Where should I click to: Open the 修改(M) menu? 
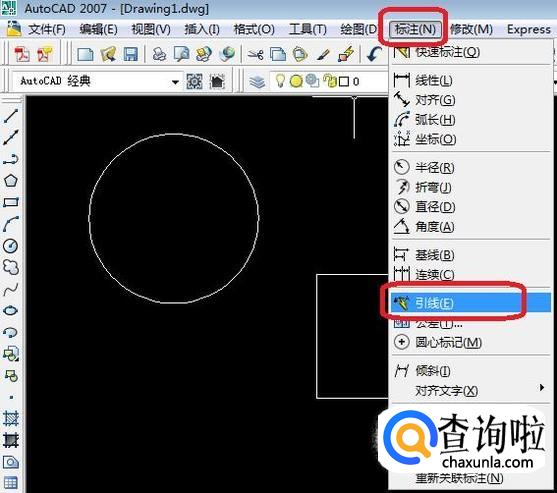click(471, 29)
